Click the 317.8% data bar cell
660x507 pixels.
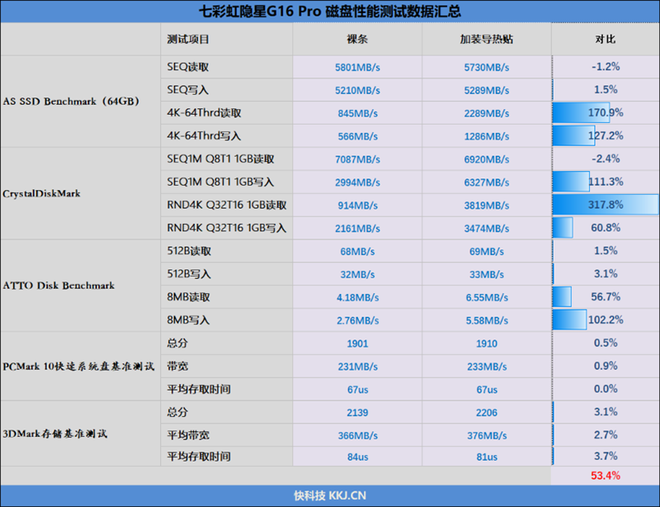(605, 205)
